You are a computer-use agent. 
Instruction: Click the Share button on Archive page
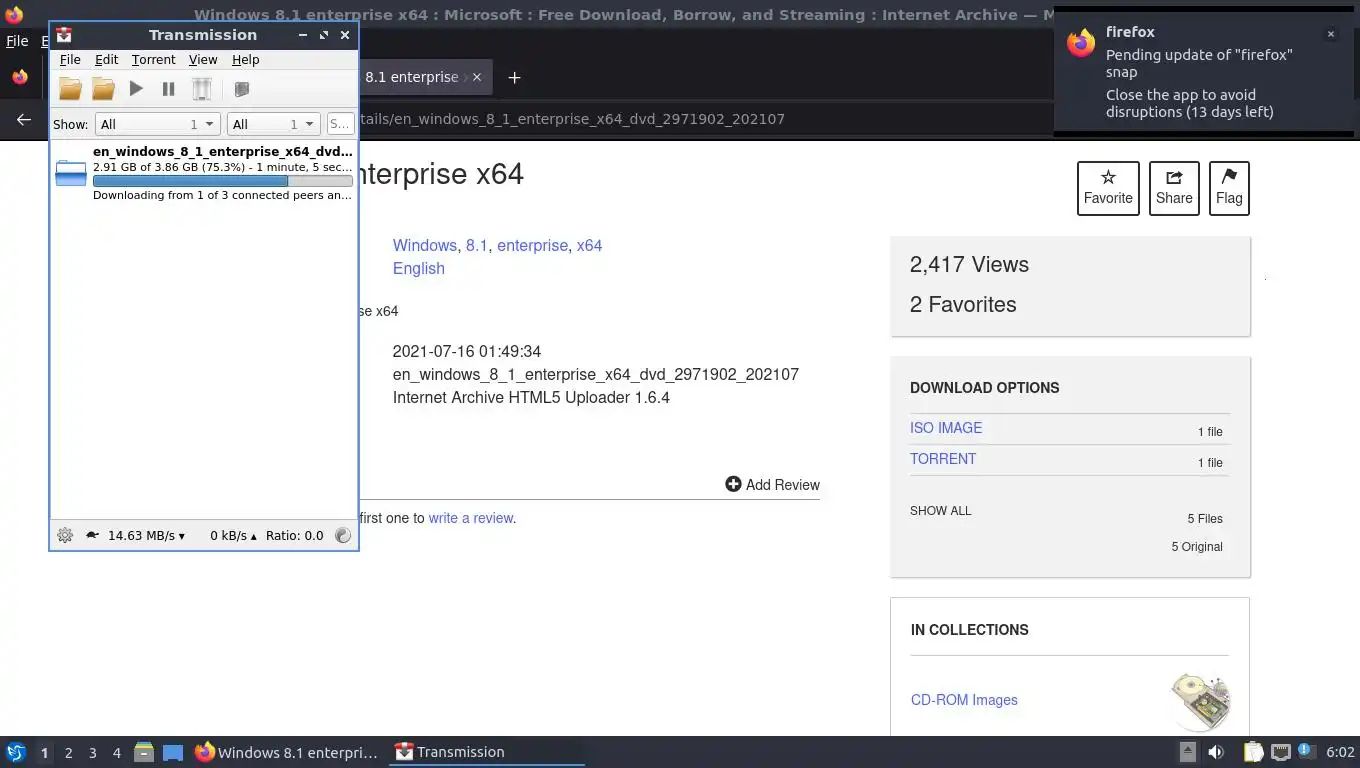pyautogui.click(x=1174, y=188)
